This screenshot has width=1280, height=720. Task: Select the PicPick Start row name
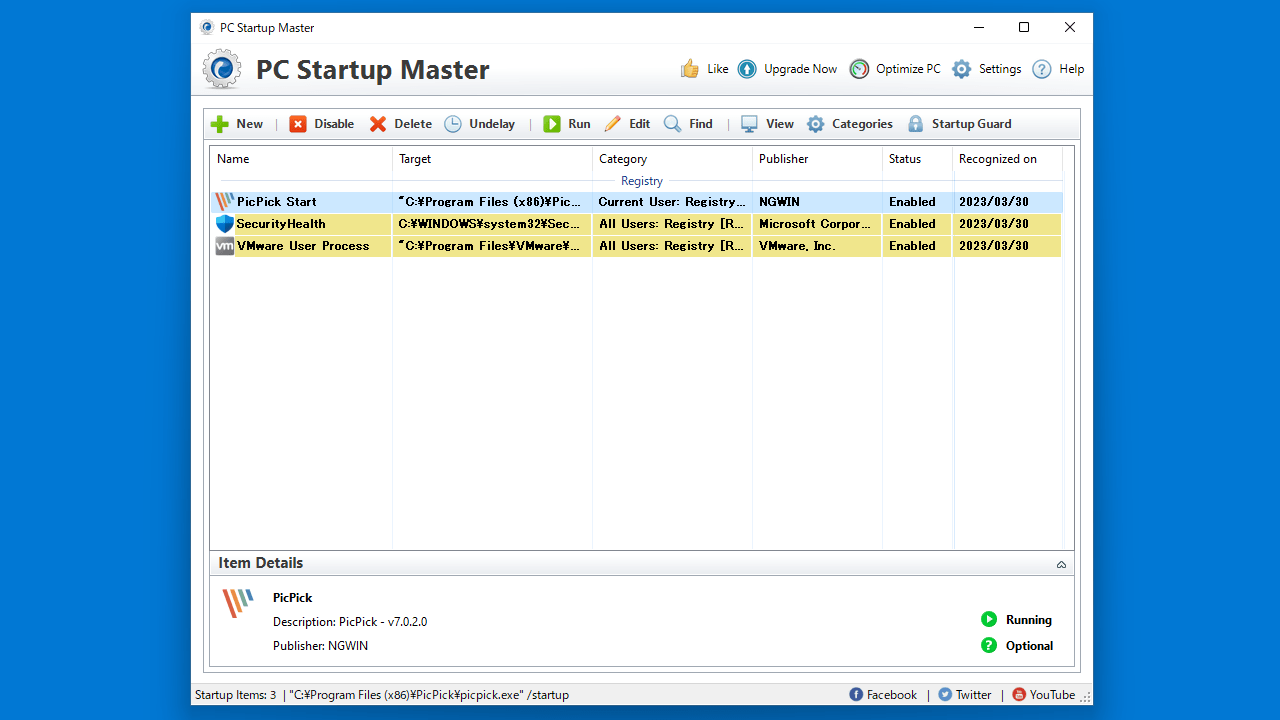click(x=277, y=202)
